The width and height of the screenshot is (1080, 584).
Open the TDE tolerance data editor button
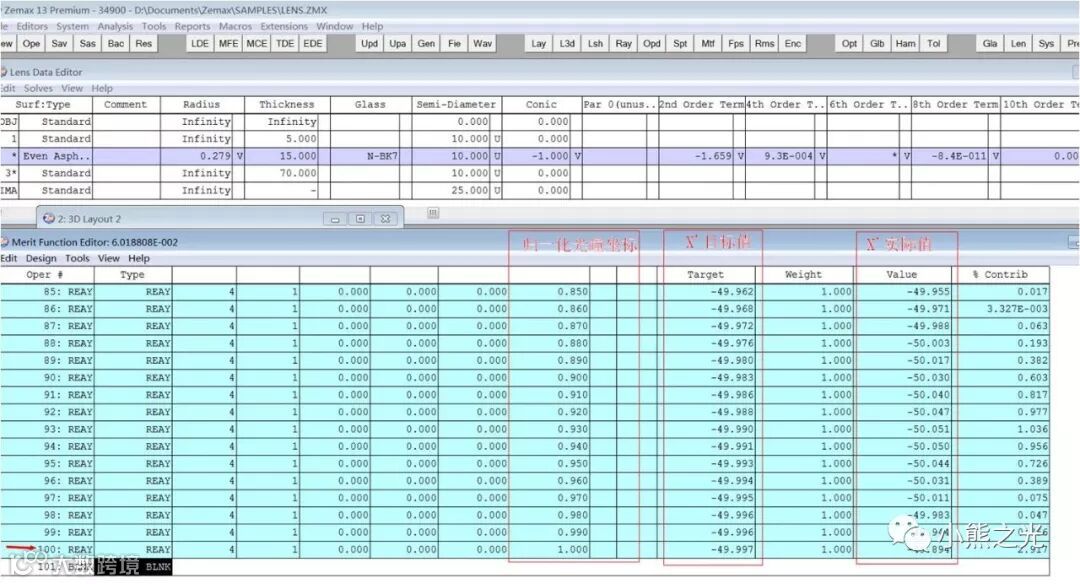pyautogui.click(x=284, y=43)
